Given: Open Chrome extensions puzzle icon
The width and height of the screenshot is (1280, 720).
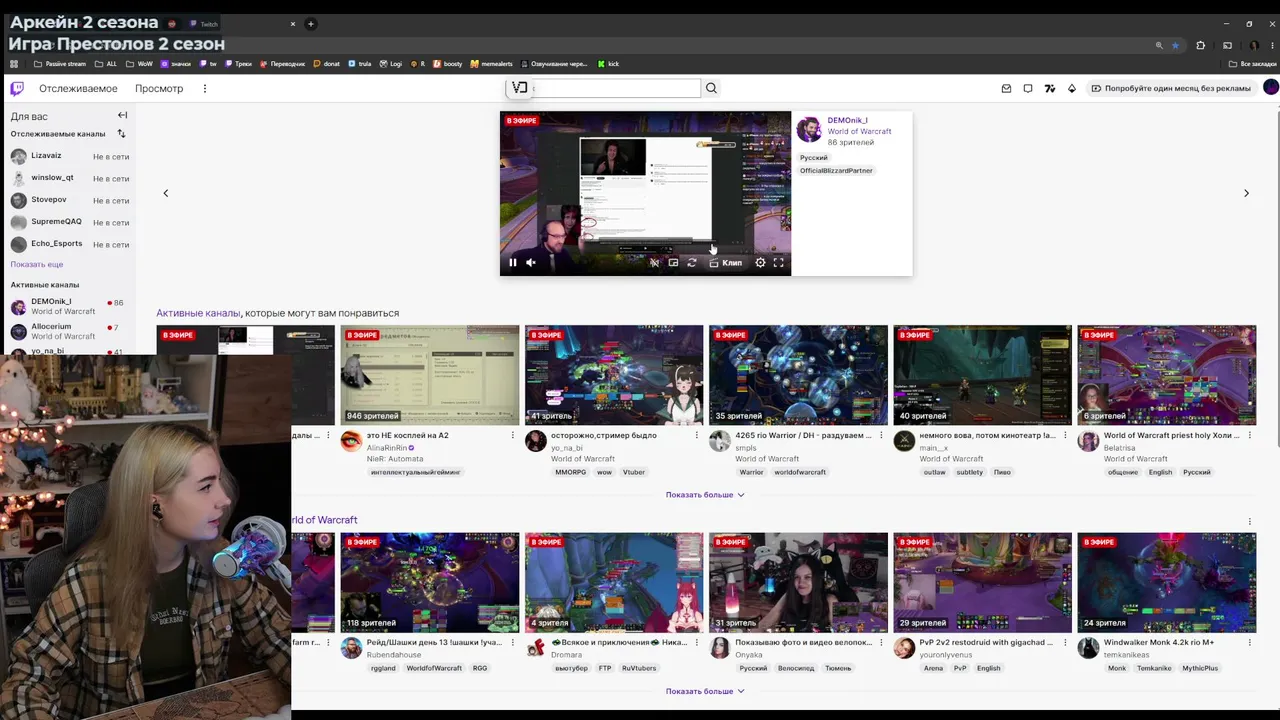Looking at the screenshot, I should click(x=1201, y=45).
